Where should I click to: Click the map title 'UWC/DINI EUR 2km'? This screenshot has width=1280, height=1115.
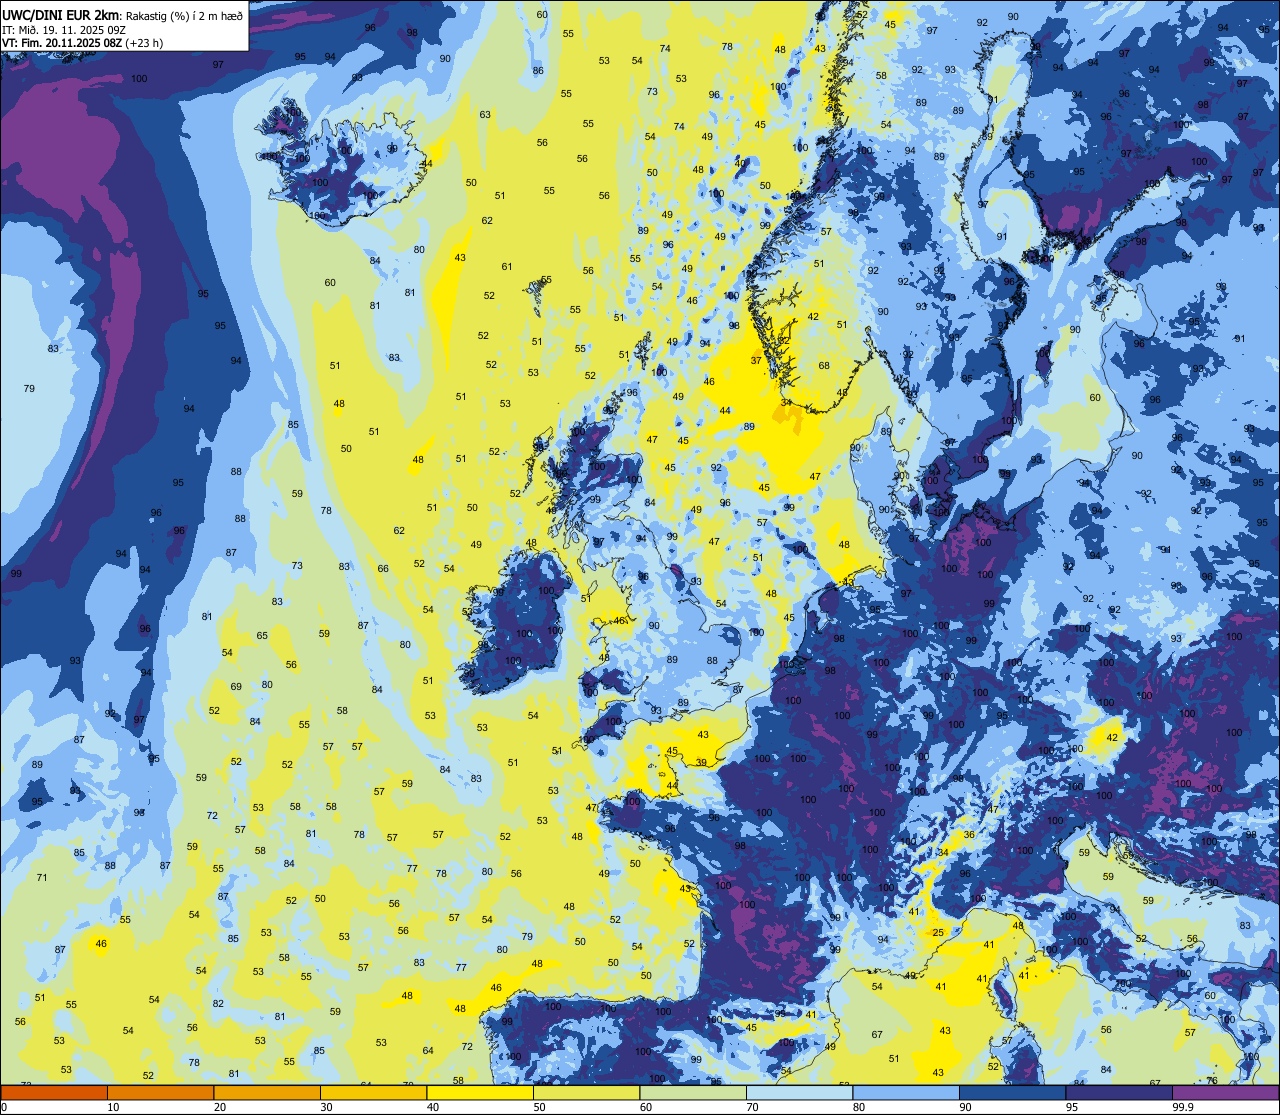[x=60, y=15]
